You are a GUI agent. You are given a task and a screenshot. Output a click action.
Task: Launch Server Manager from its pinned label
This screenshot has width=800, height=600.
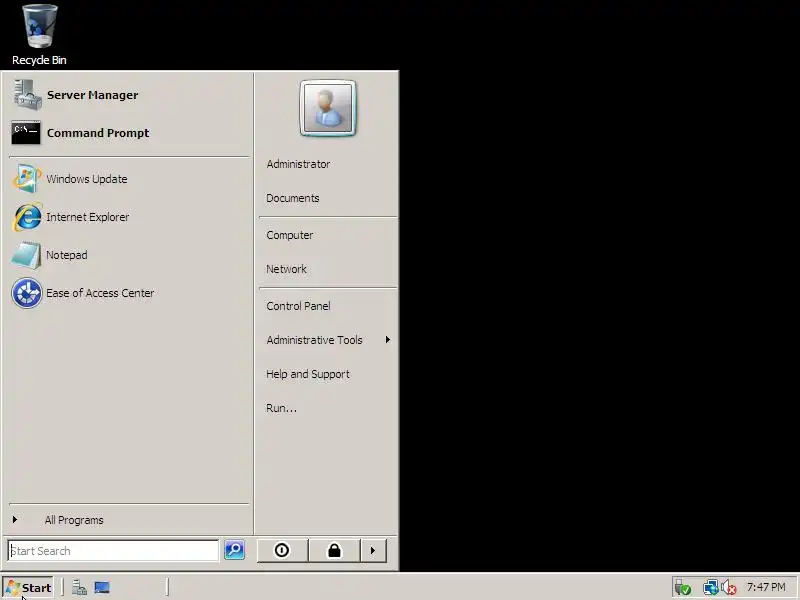pyautogui.click(x=92, y=95)
